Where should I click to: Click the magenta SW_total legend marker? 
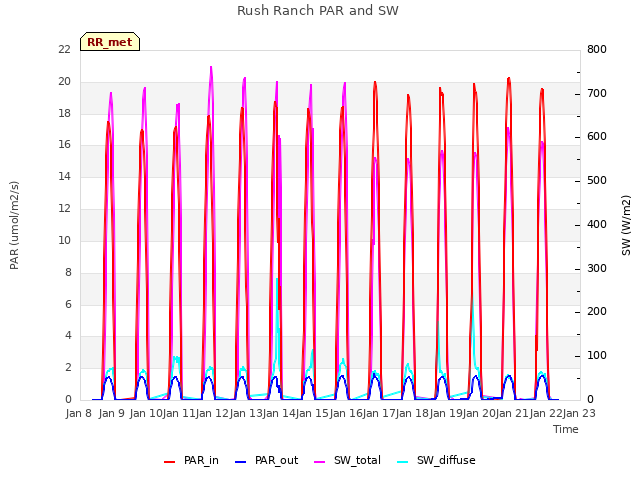[320, 462]
